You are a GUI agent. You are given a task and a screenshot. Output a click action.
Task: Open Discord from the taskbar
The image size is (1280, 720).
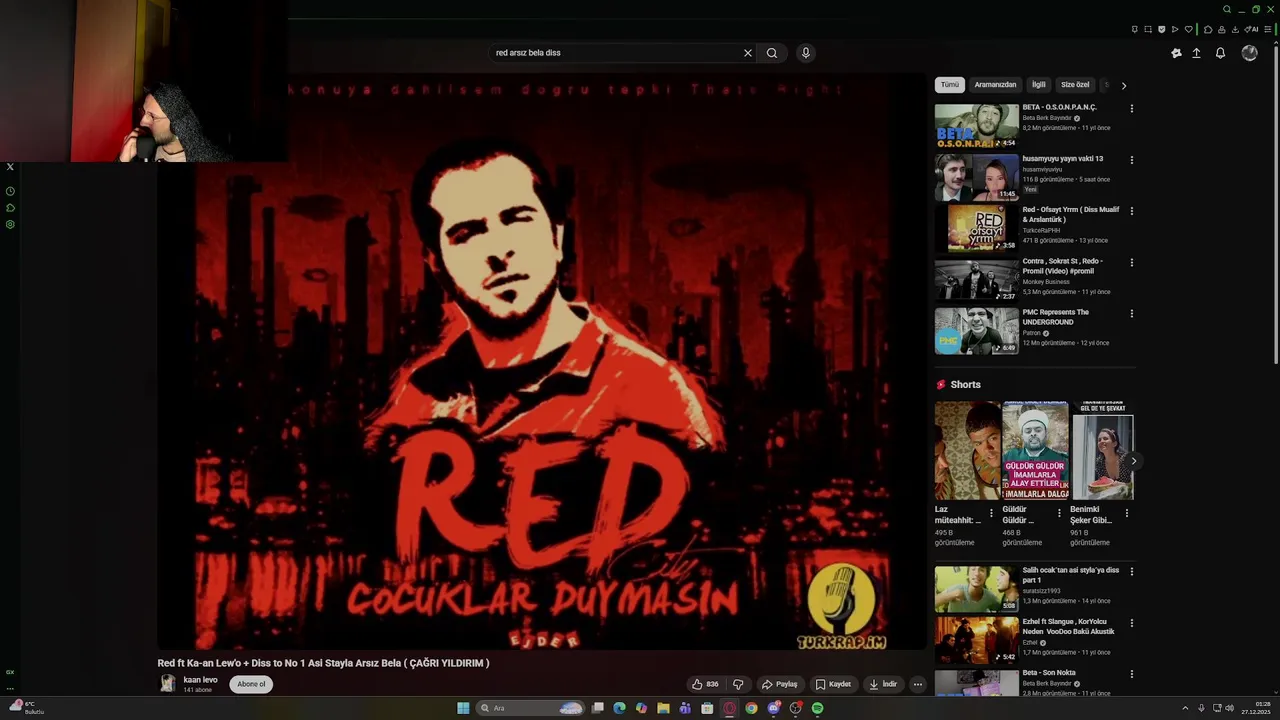click(x=773, y=708)
